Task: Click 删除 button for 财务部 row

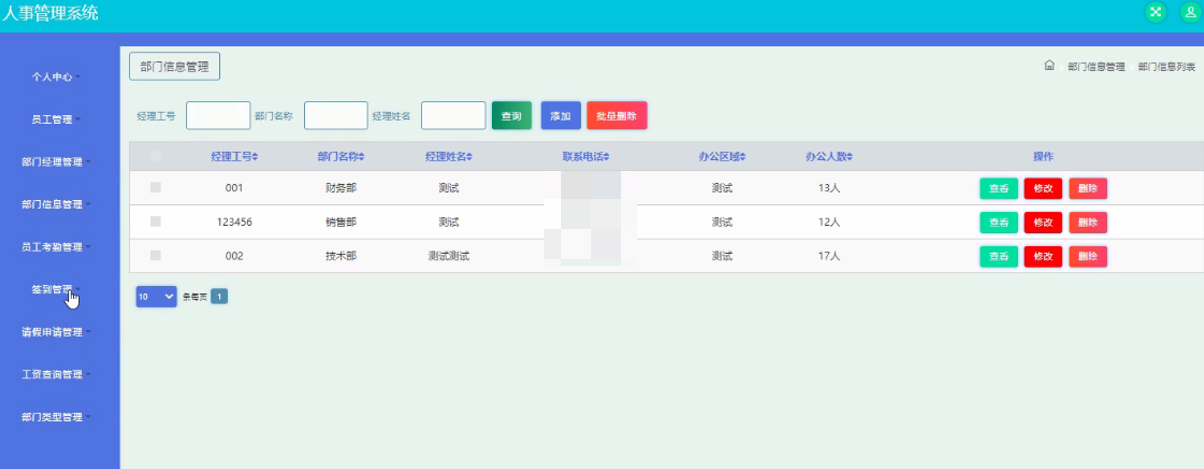Action: click(x=1088, y=188)
